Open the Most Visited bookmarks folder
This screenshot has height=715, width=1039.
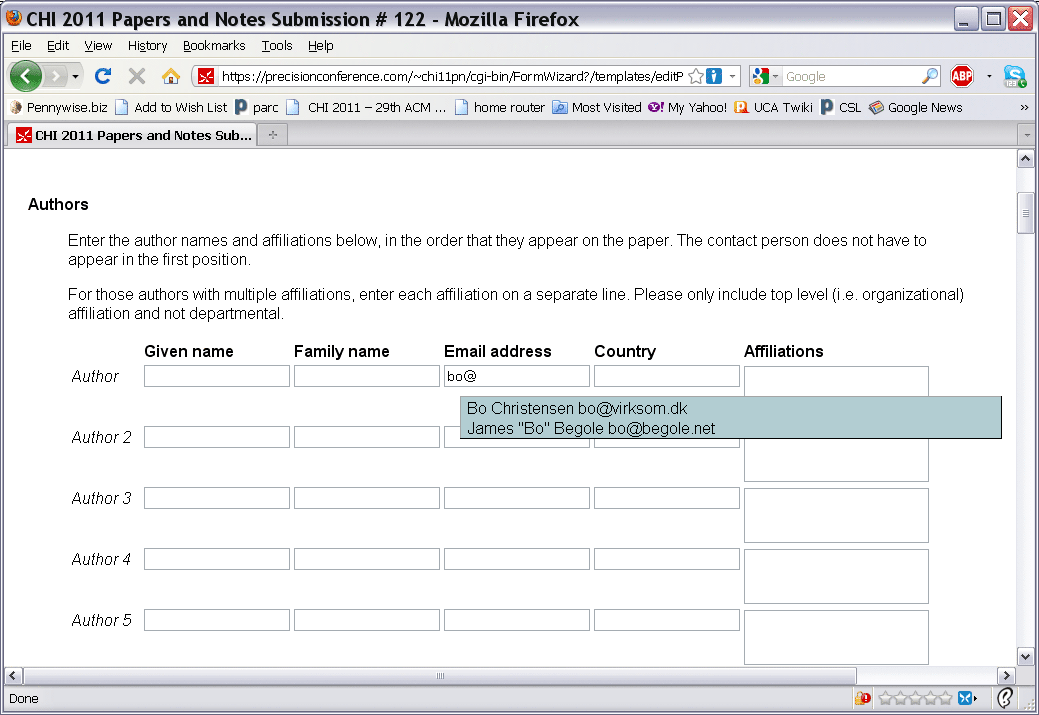tap(597, 107)
